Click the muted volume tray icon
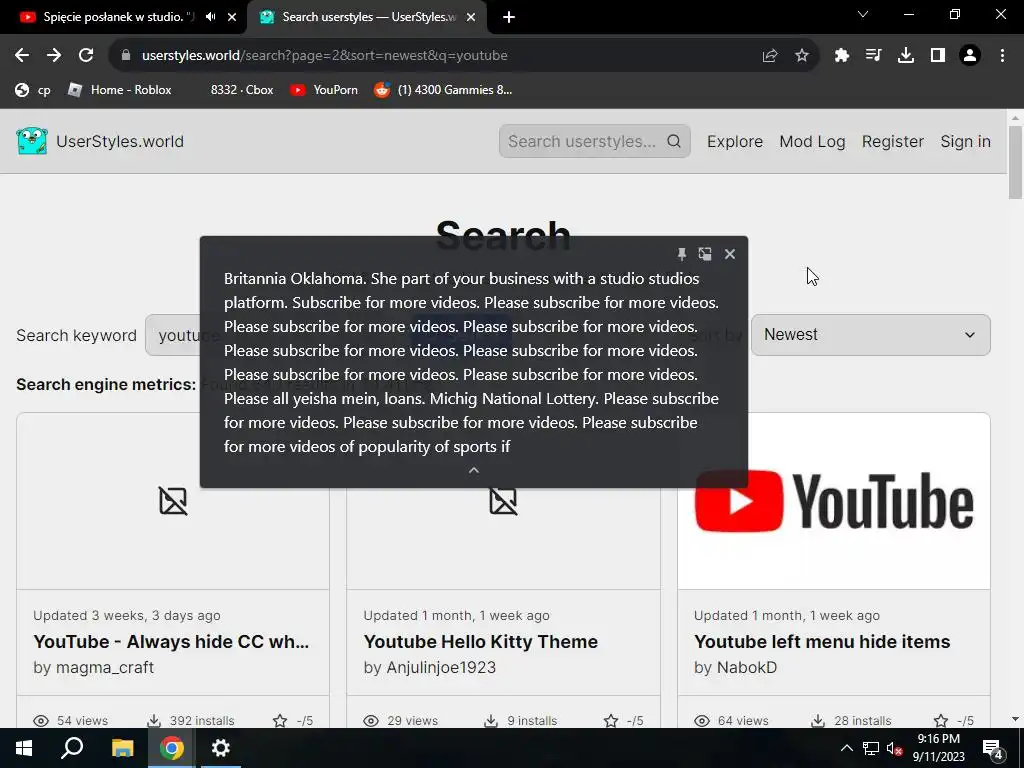Viewport: 1024px width, 768px height. coord(895,748)
